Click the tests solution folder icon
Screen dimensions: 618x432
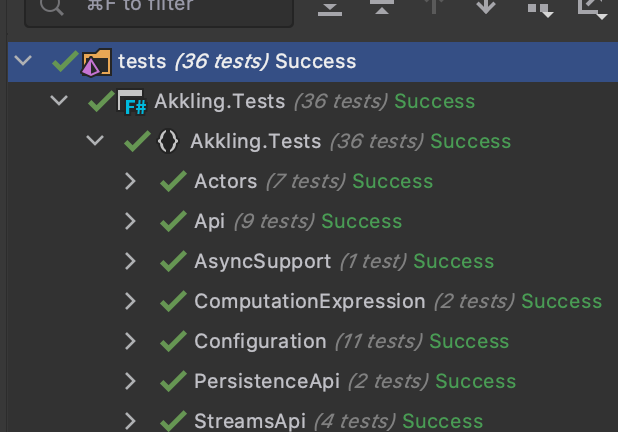(x=96, y=62)
